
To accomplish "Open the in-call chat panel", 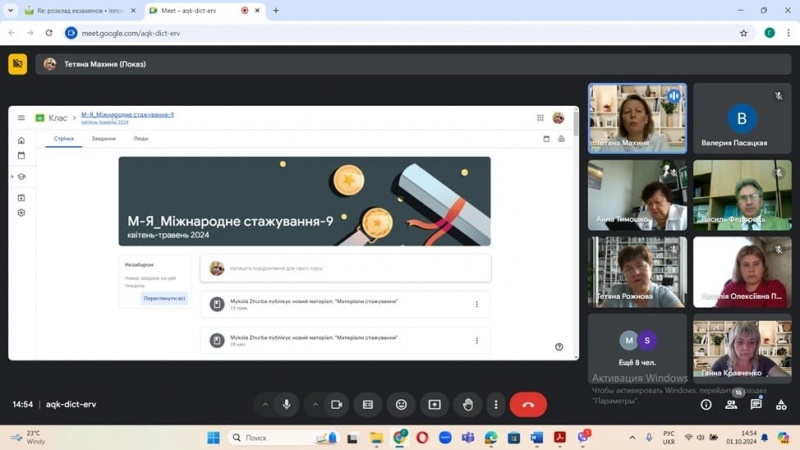I will (x=756, y=404).
